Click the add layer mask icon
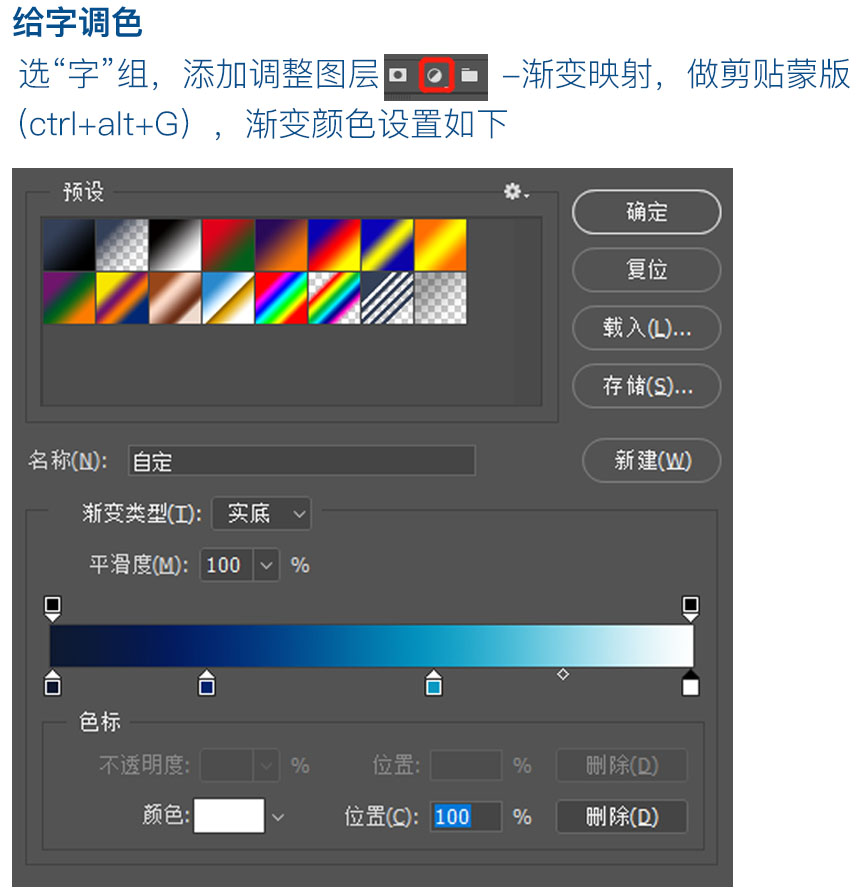860x891 pixels. coord(397,75)
